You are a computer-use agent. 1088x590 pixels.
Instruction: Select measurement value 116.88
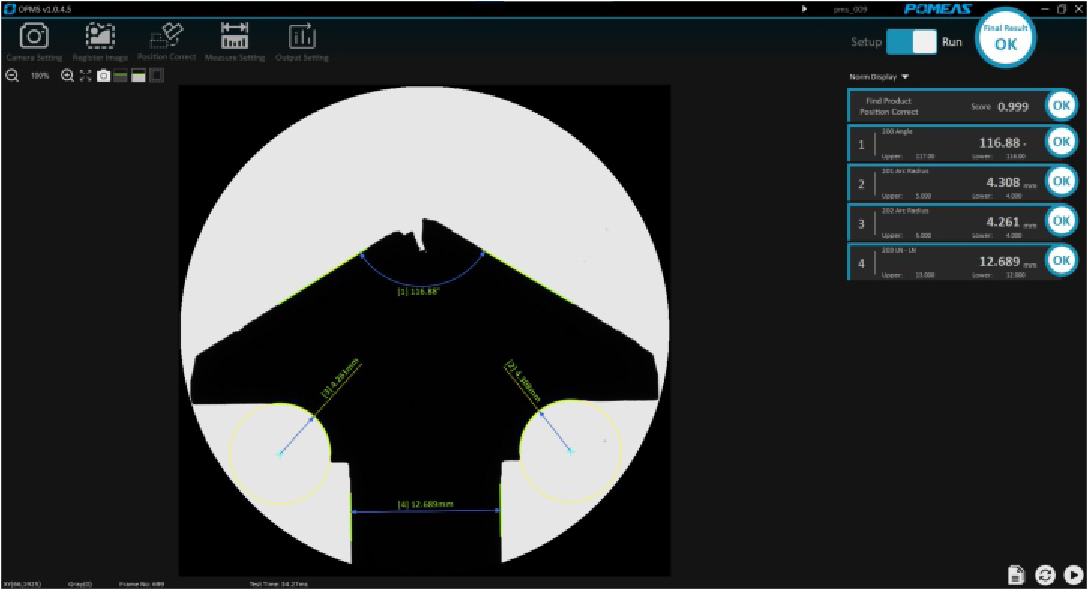point(999,143)
